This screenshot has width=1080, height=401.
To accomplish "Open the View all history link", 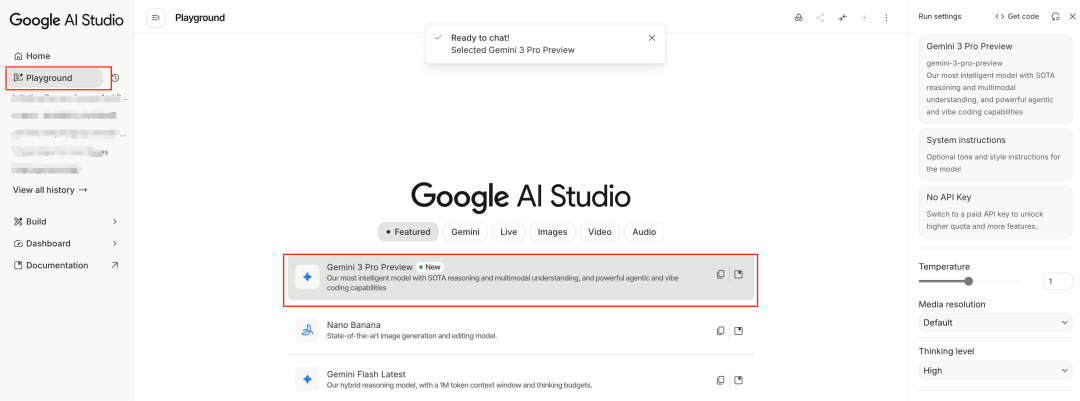I will click(x=50, y=190).
